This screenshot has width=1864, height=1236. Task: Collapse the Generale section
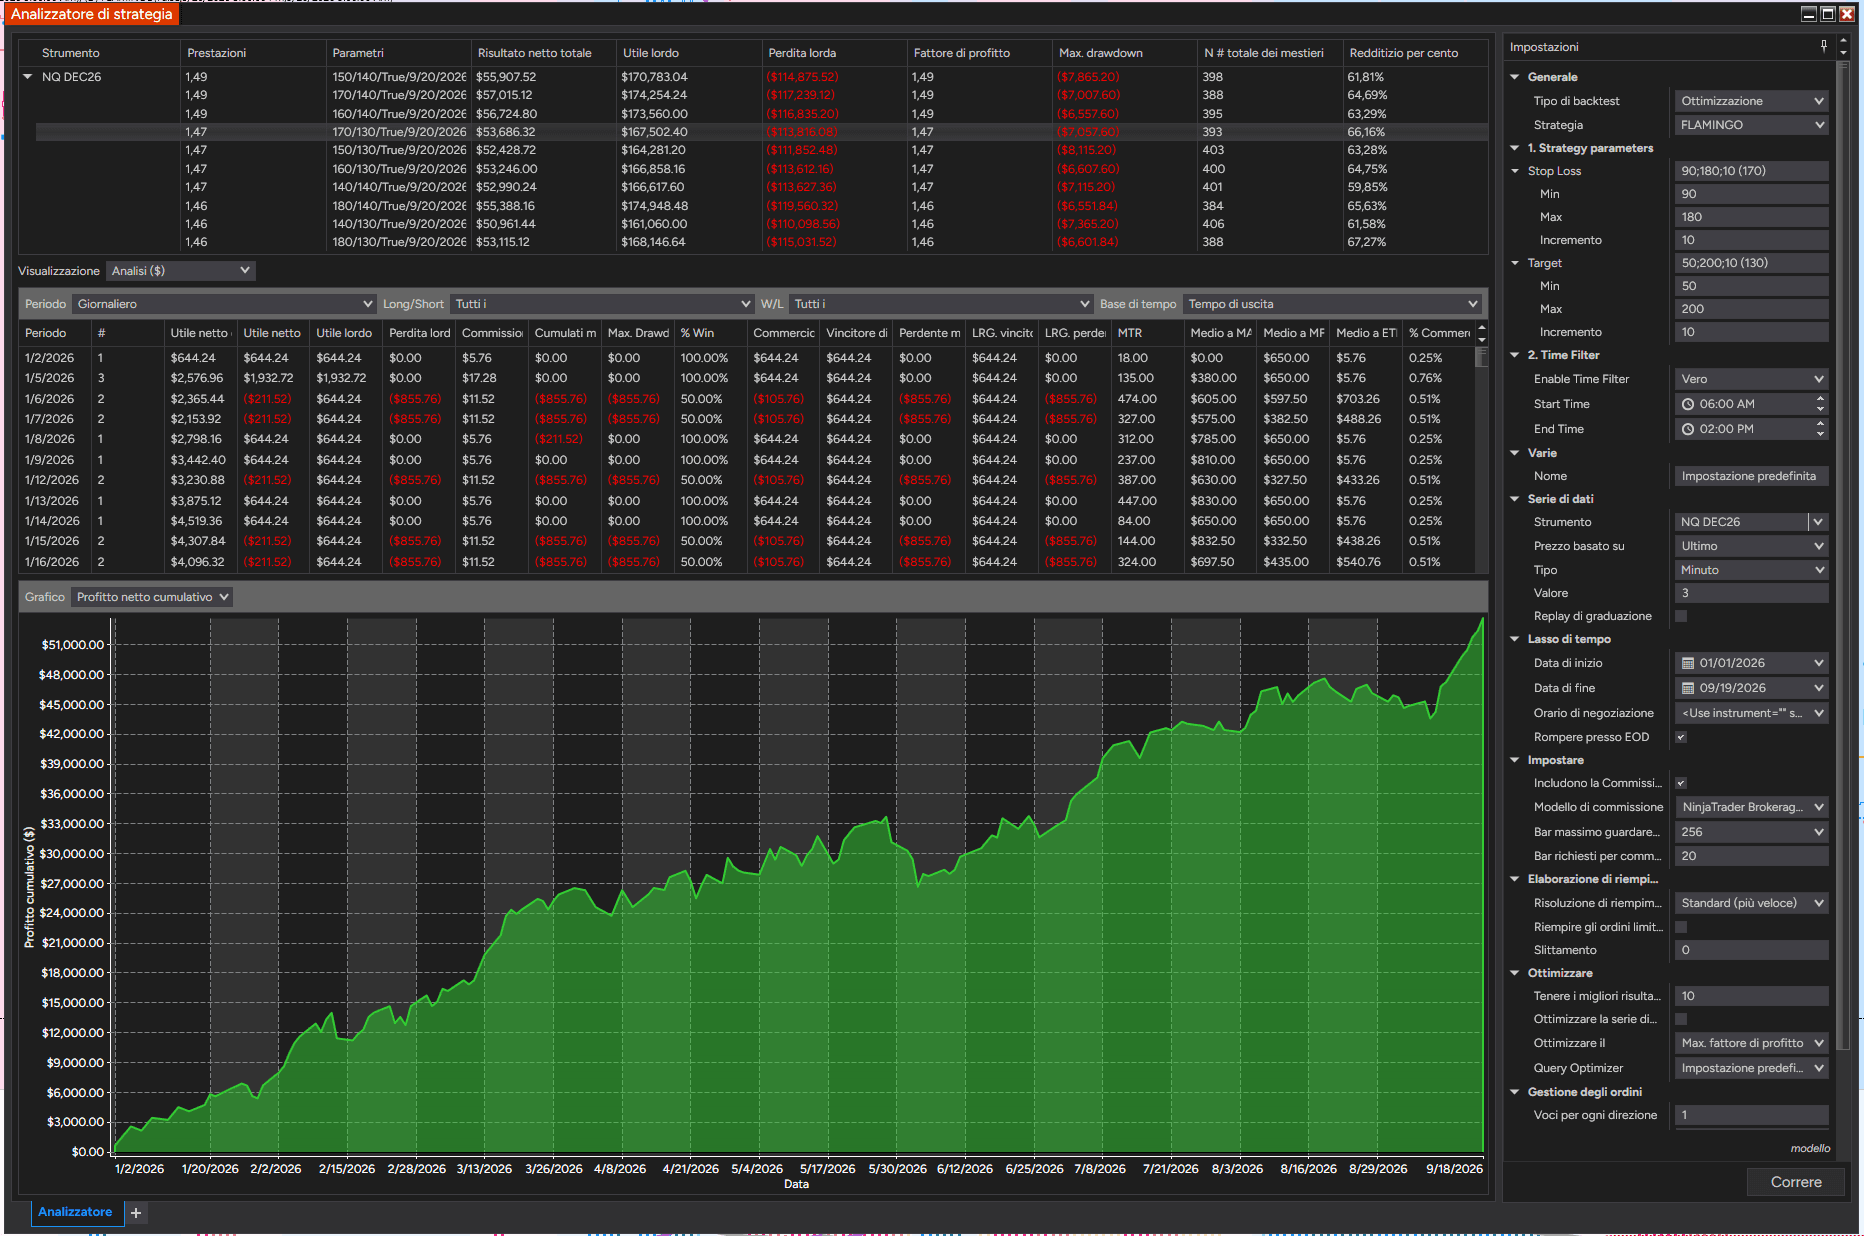point(1515,77)
